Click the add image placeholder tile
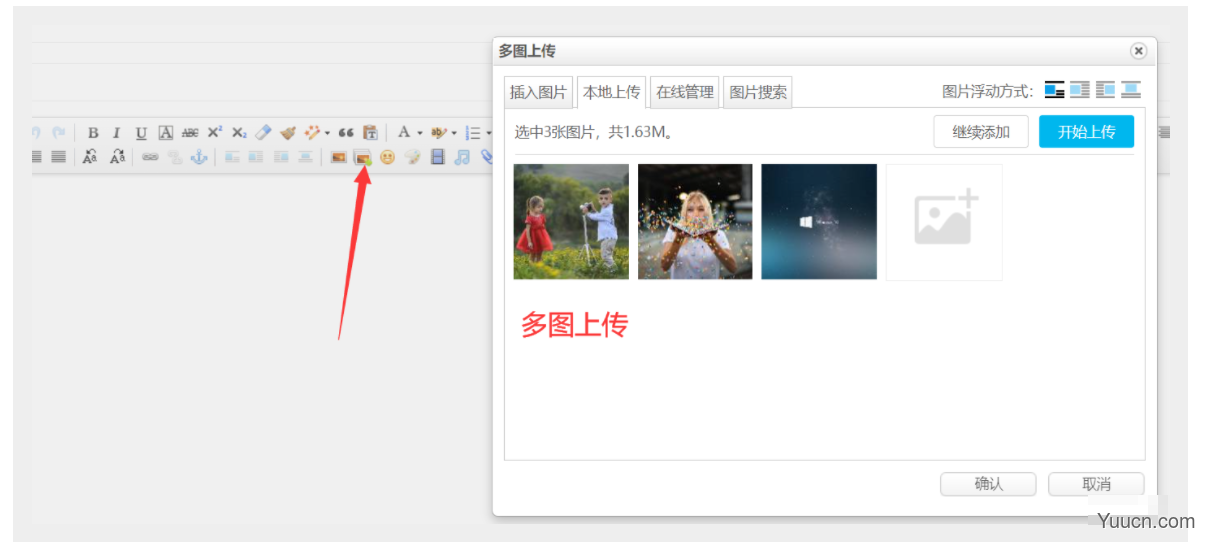The image size is (1208, 551). [x=944, y=222]
